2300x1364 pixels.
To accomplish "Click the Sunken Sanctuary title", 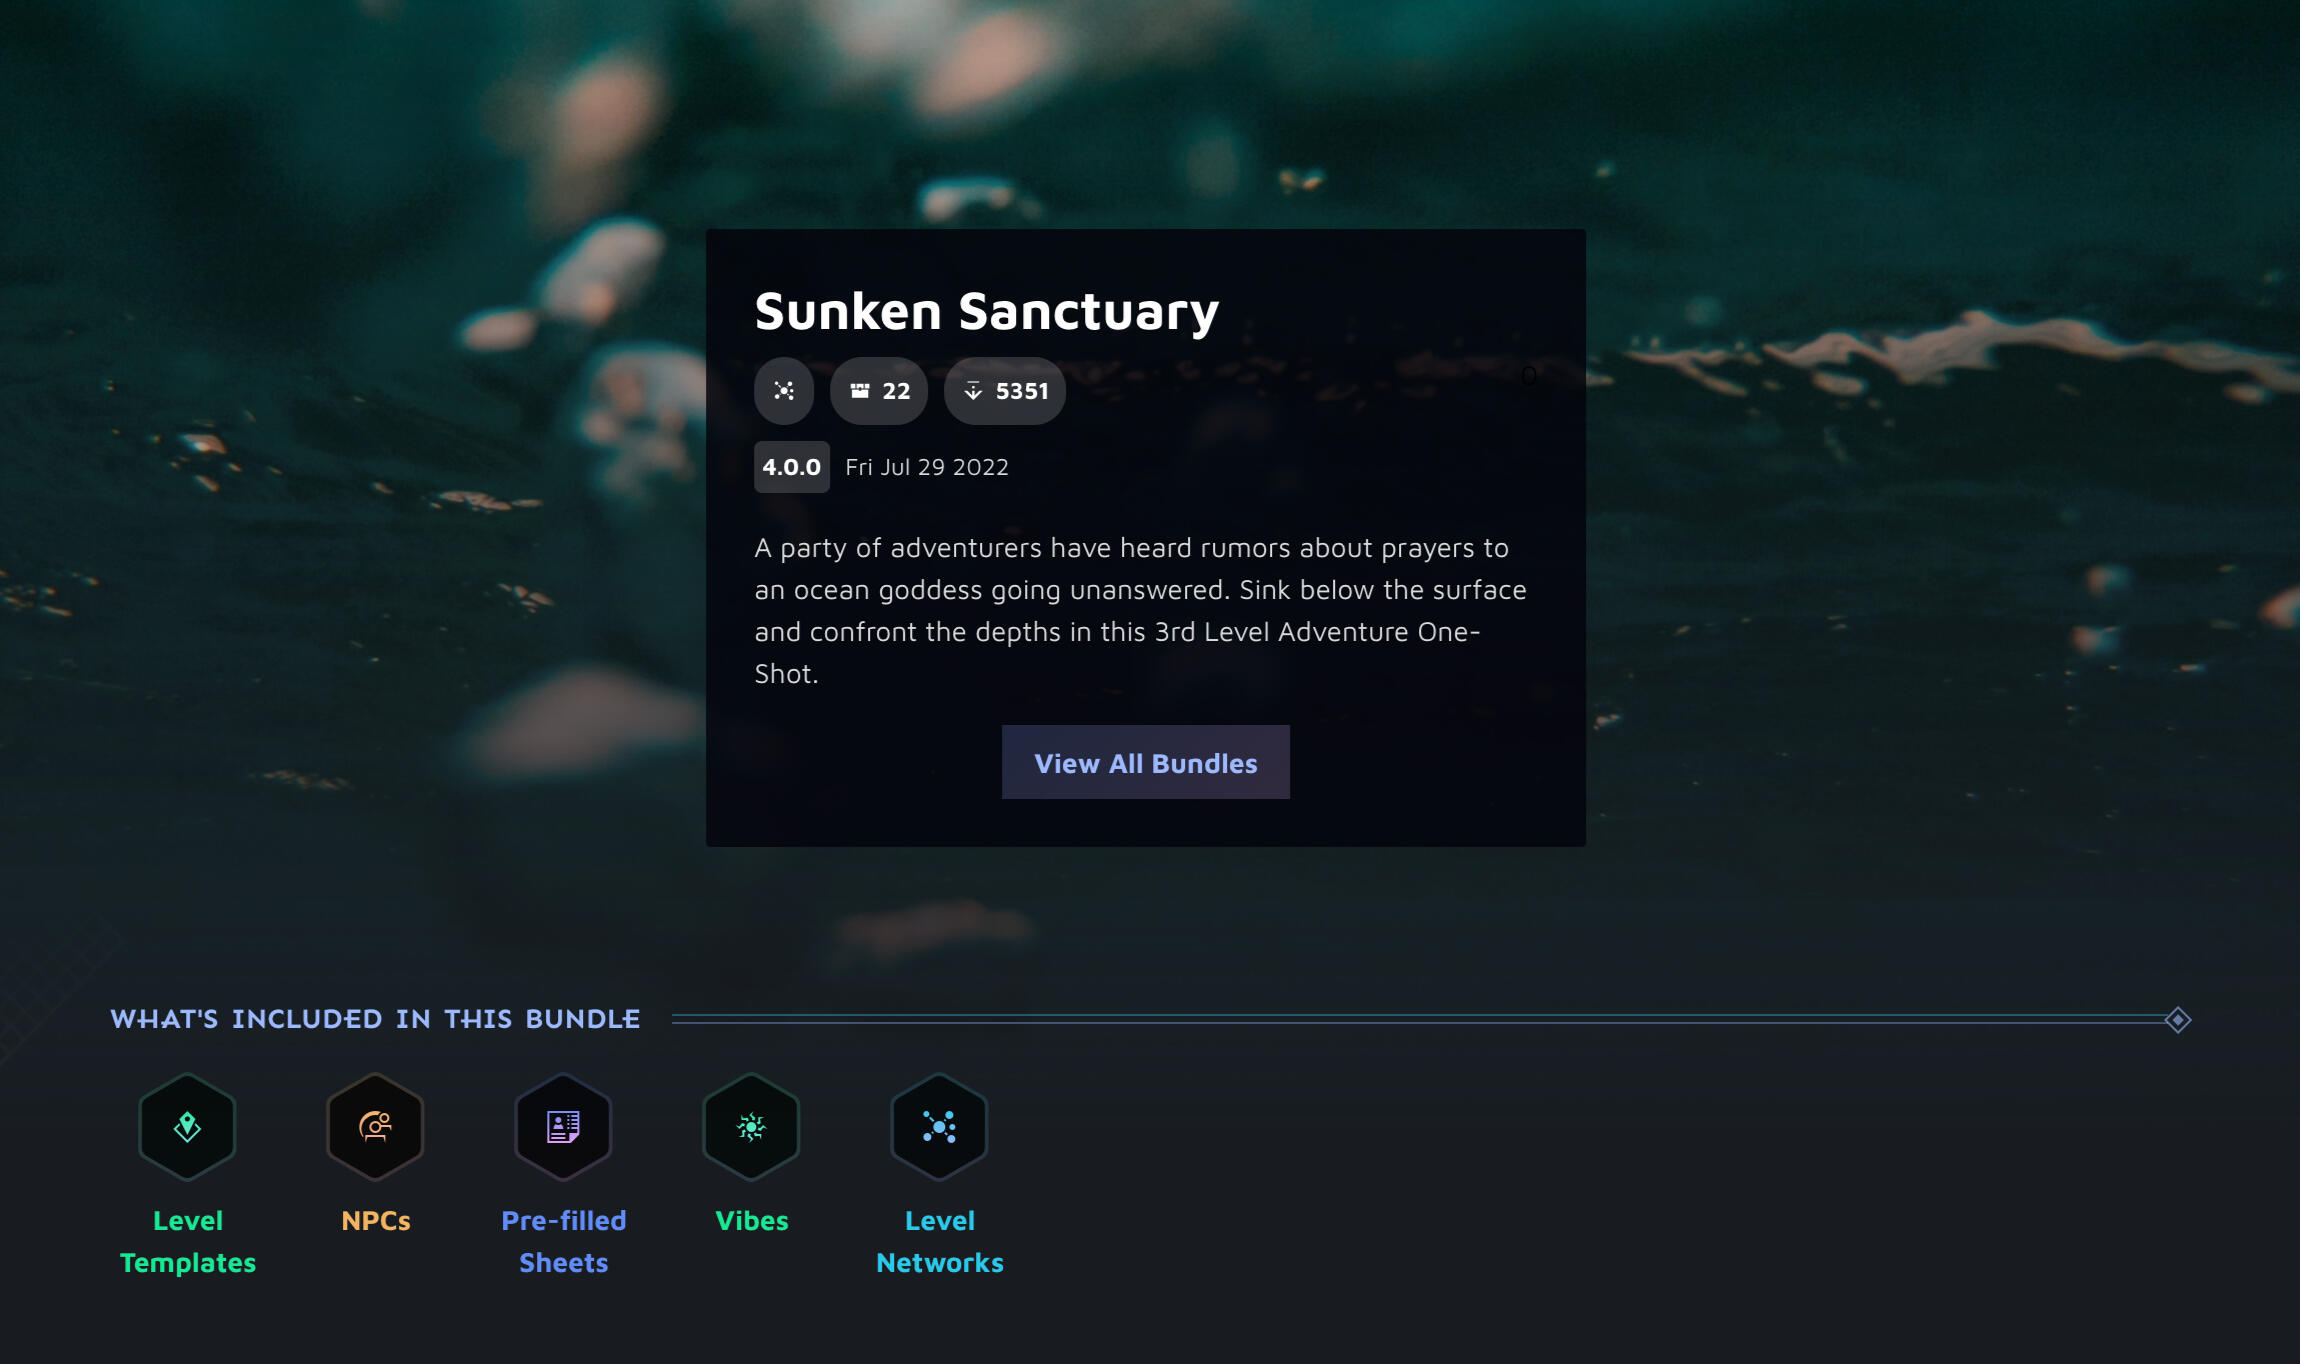I will pos(986,311).
